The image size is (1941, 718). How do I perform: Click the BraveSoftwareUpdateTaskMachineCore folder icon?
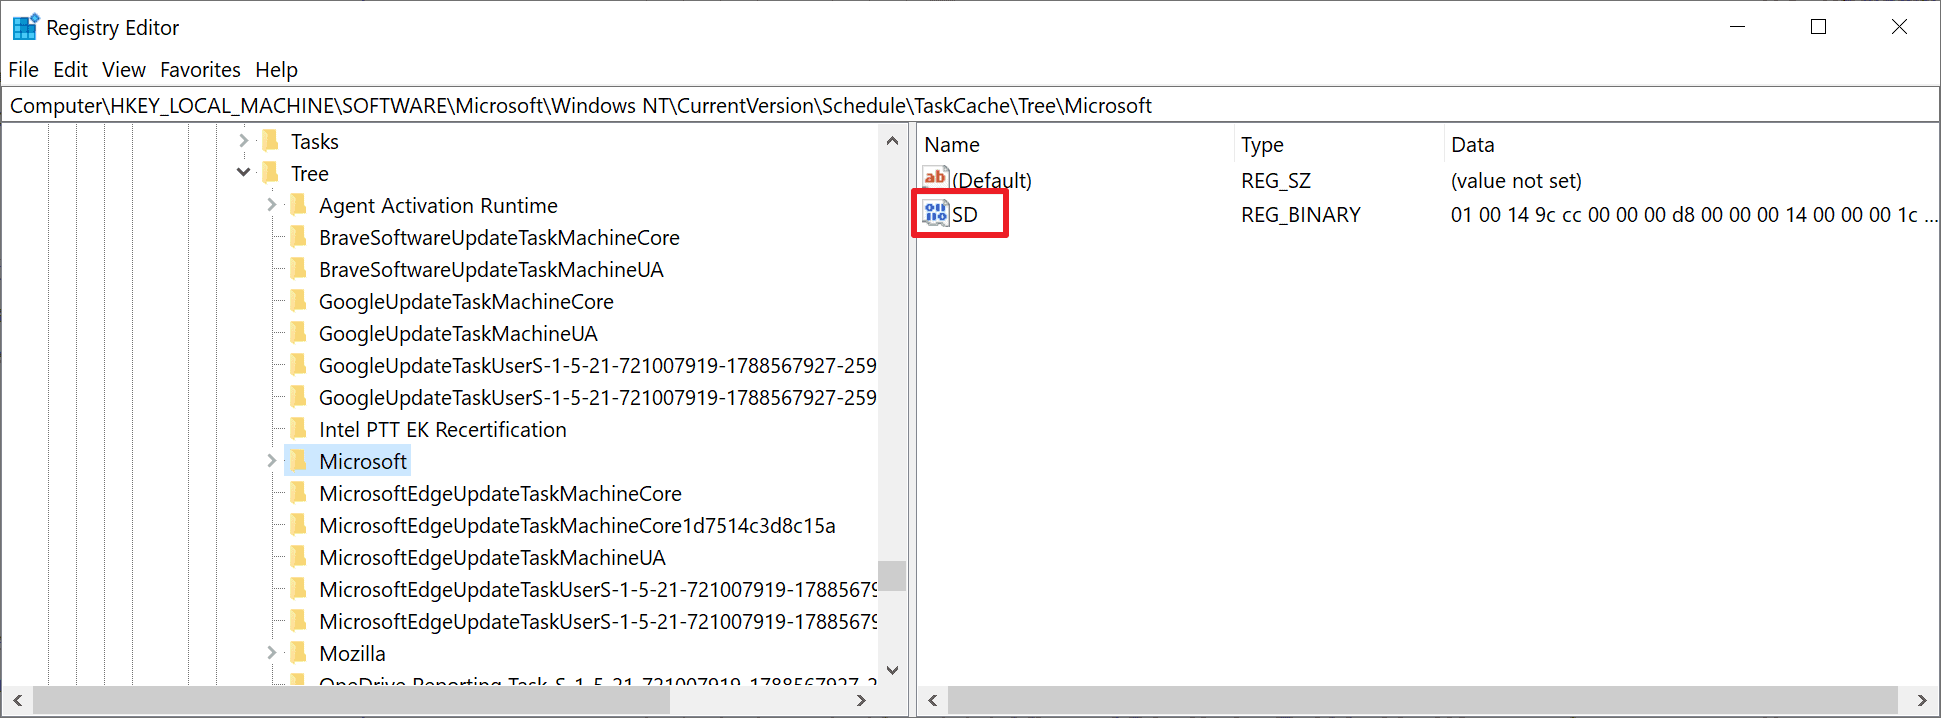(298, 237)
